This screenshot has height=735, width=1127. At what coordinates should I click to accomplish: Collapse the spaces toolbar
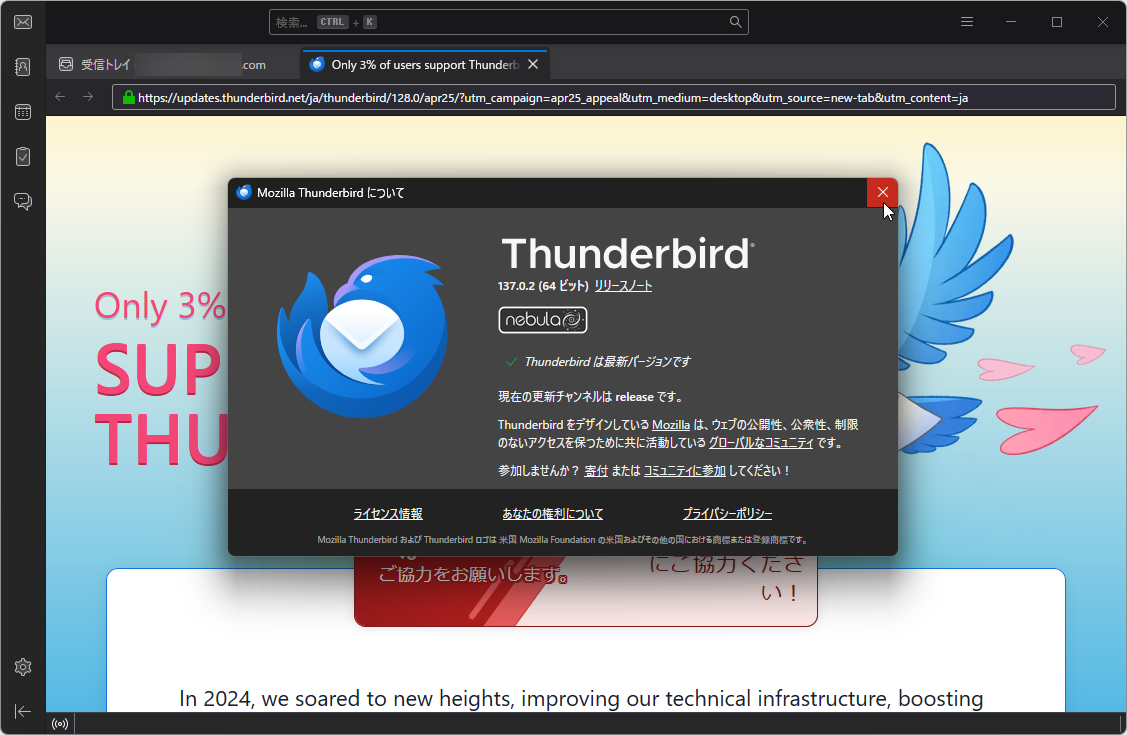point(22,711)
